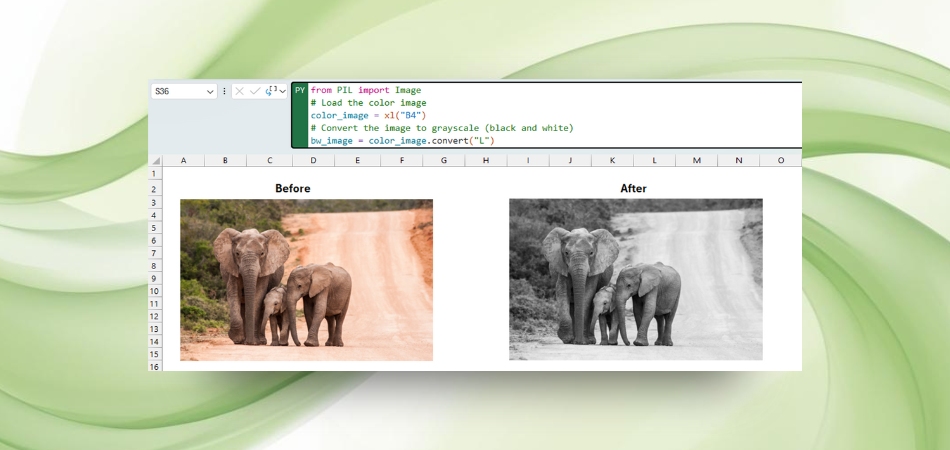950x450 pixels.
Task: Select column K header
Action: coord(612,160)
